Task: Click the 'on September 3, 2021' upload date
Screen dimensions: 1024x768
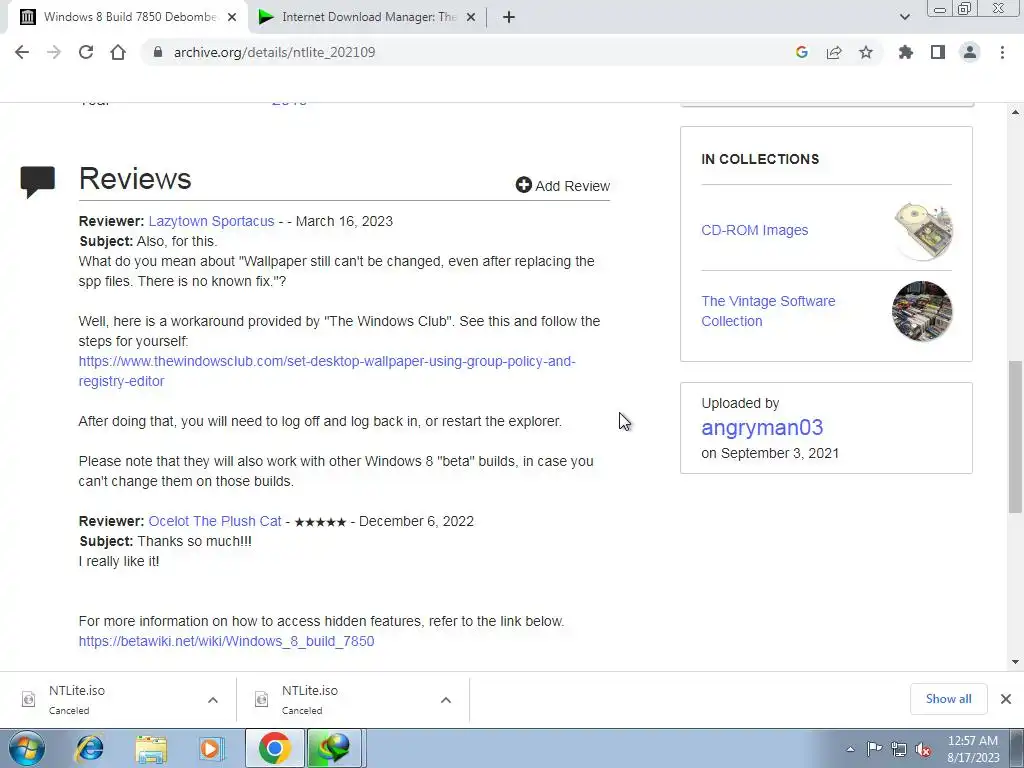Action: click(770, 453)
